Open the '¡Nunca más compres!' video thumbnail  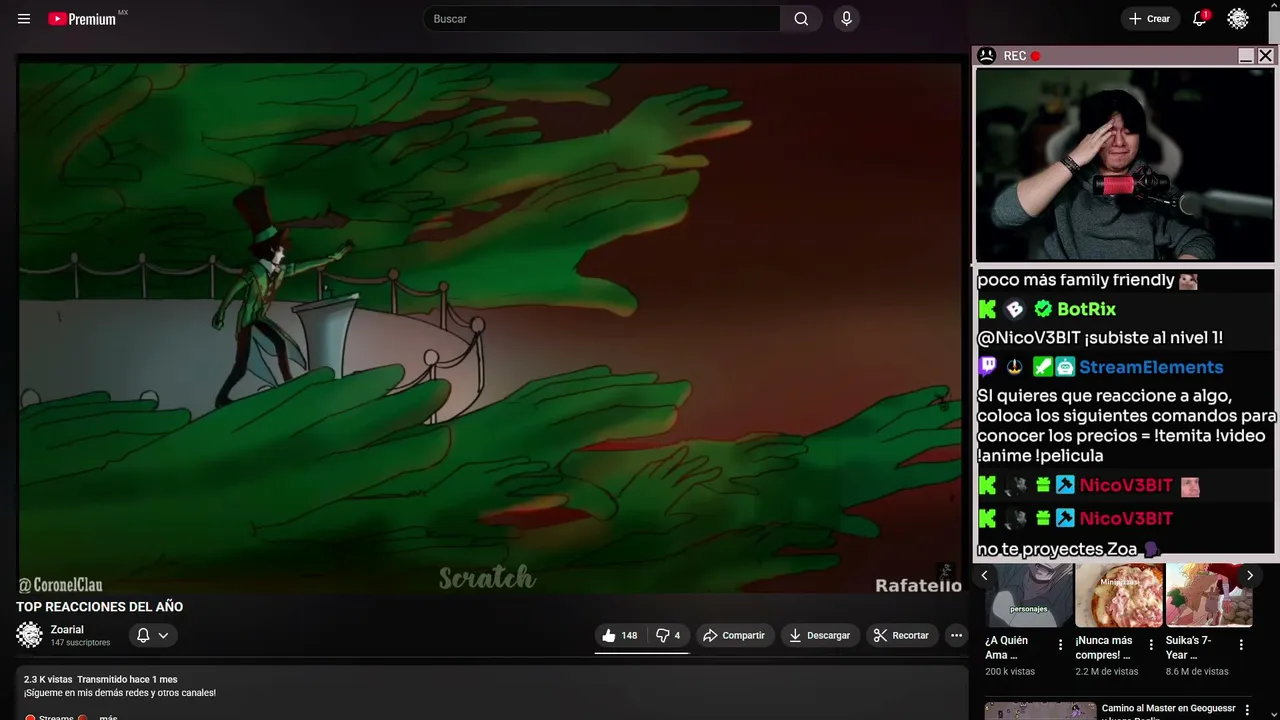coord(1119,595)
